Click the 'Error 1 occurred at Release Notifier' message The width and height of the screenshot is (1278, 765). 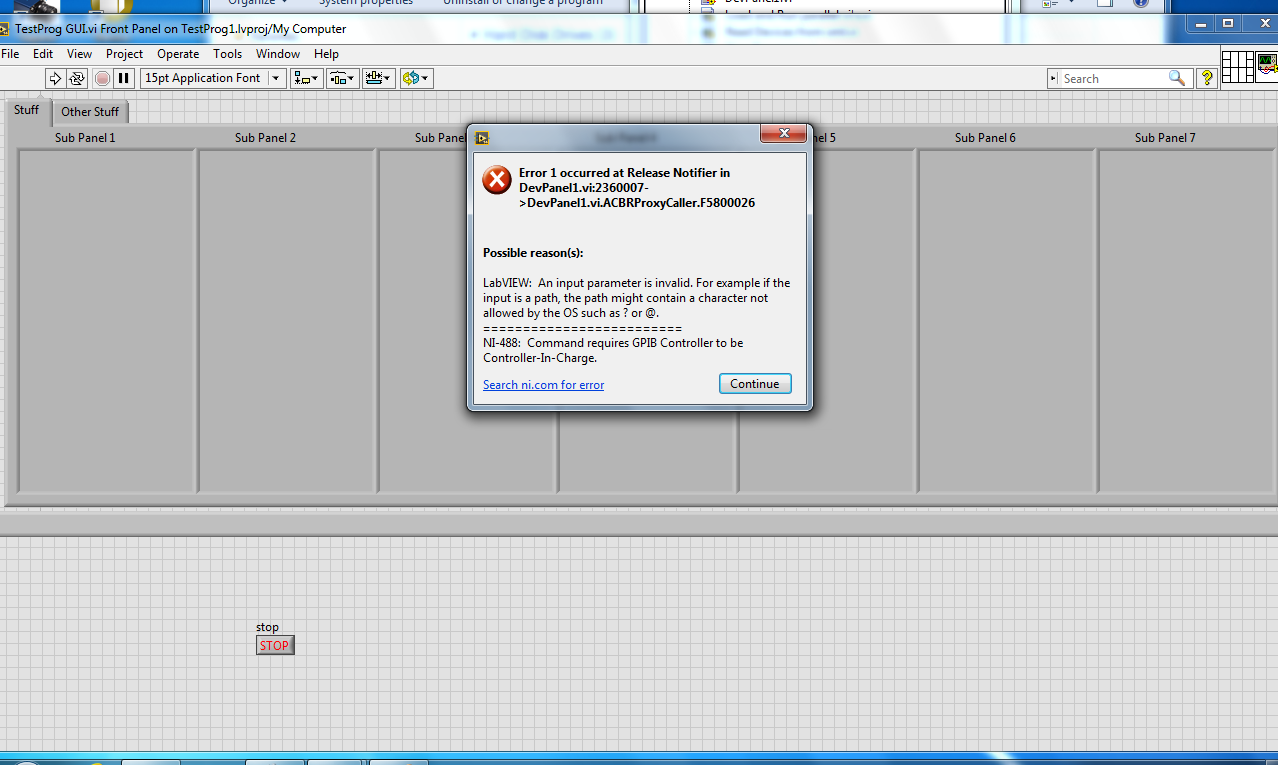(638, 188)
